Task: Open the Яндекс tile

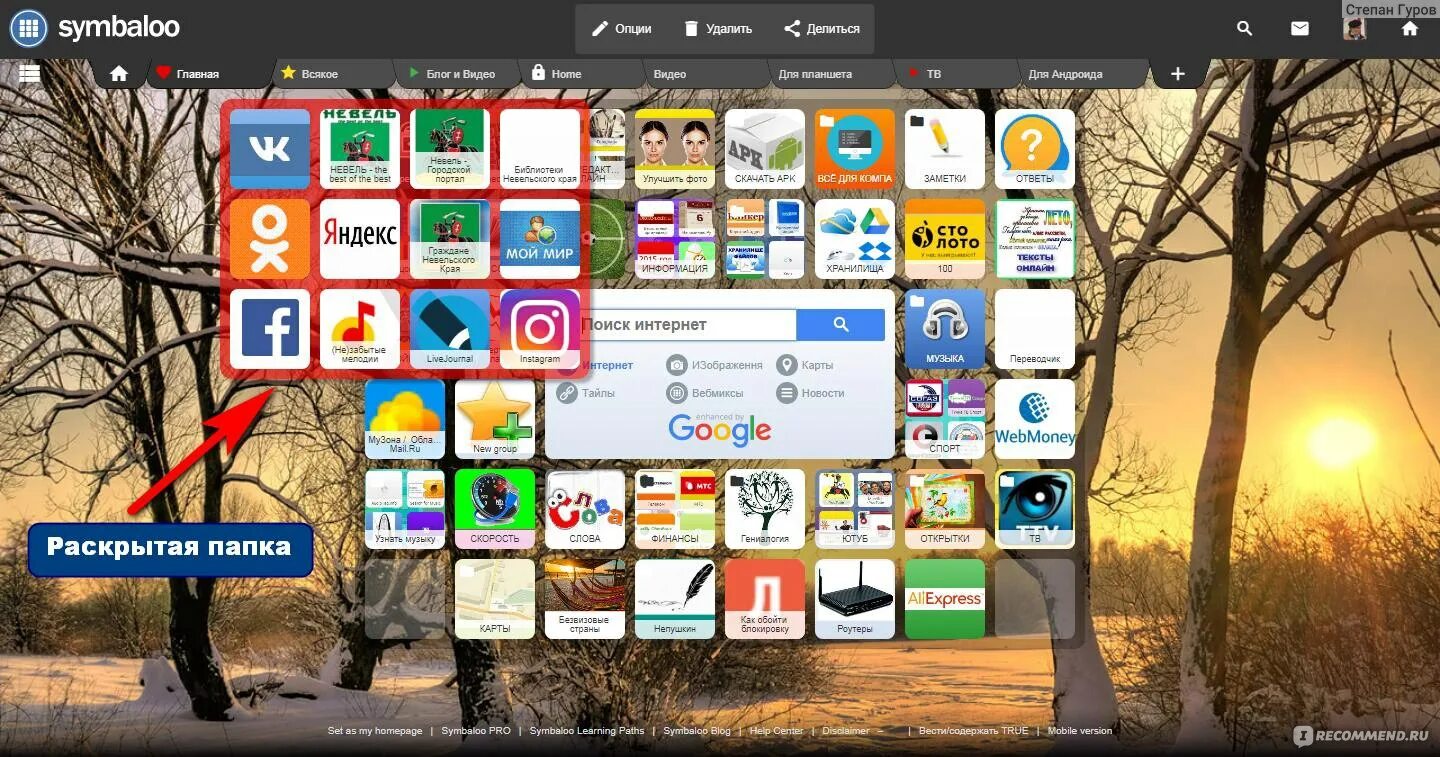Action: tap(360, 239)
